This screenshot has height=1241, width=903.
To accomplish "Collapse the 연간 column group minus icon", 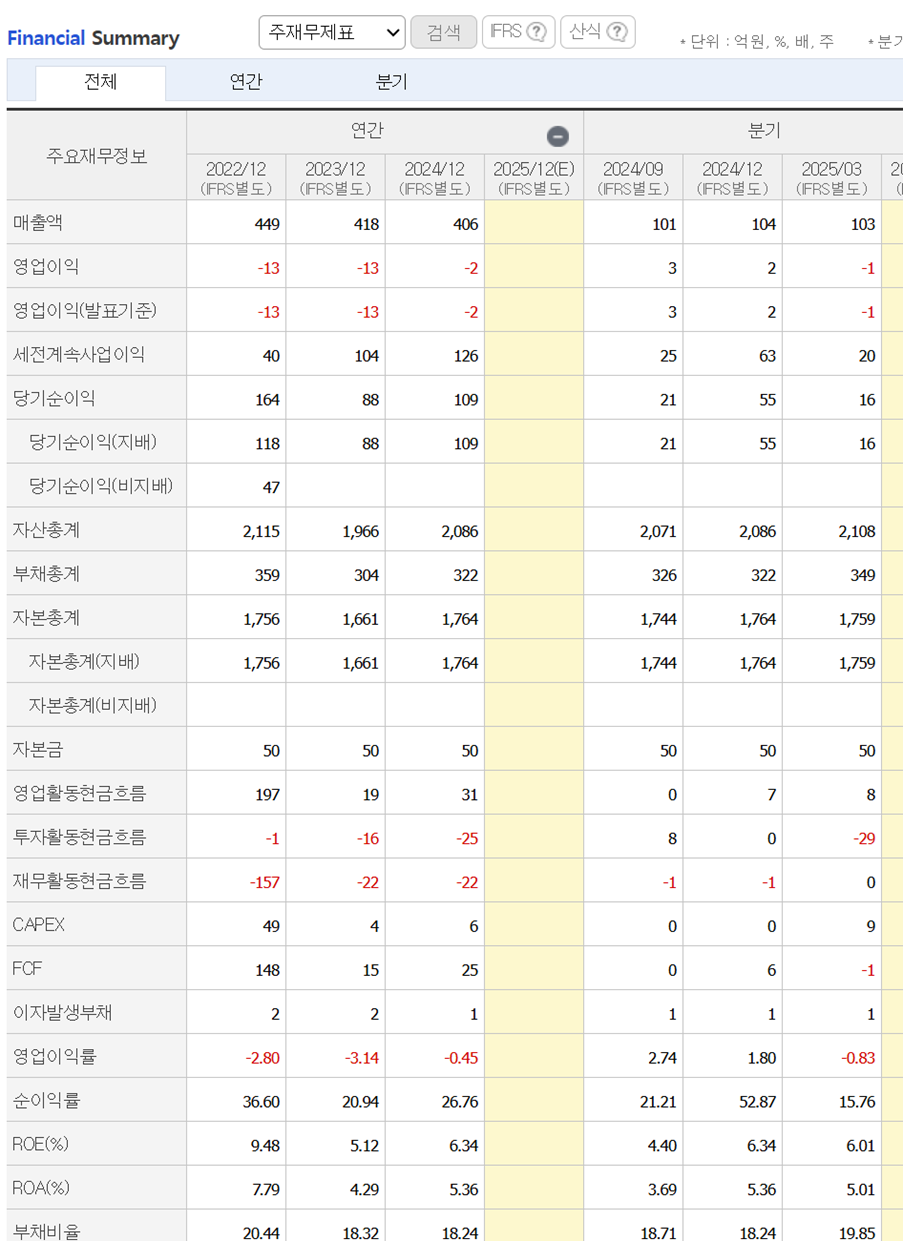I will (x=557, y=134).
